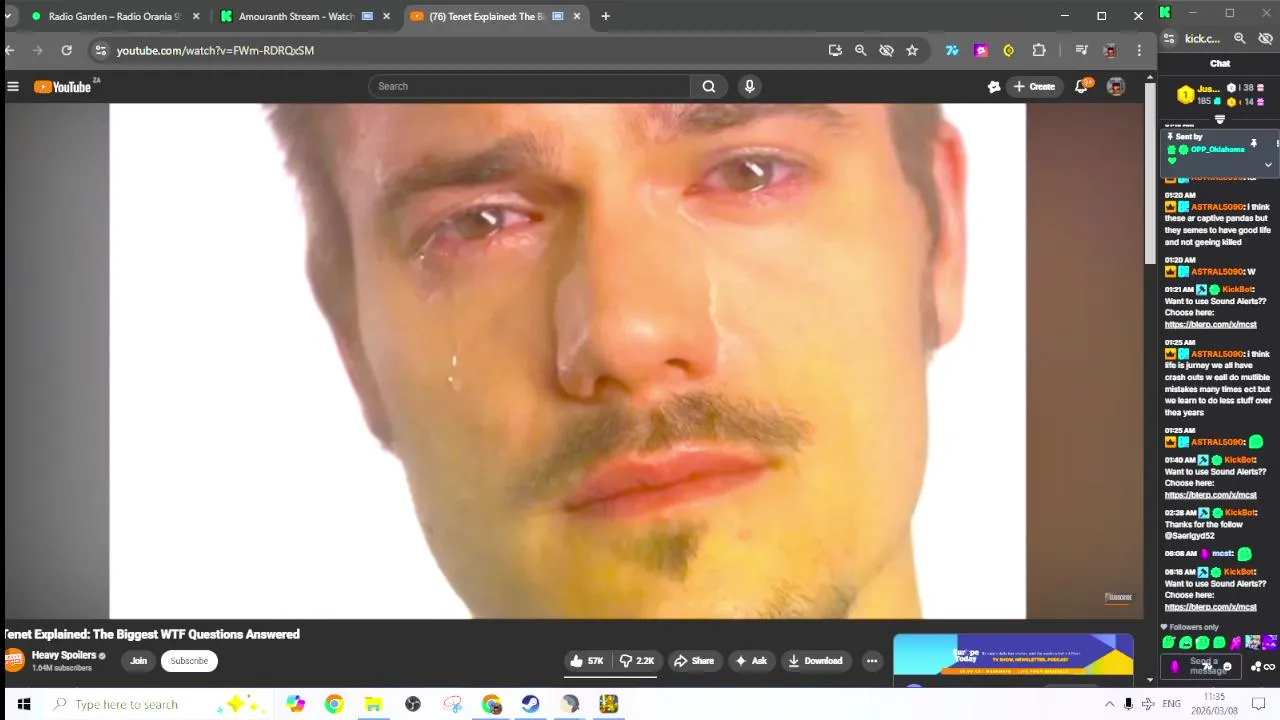Reload the YouTube page
1280x720 pixels.
coord(66,50)
